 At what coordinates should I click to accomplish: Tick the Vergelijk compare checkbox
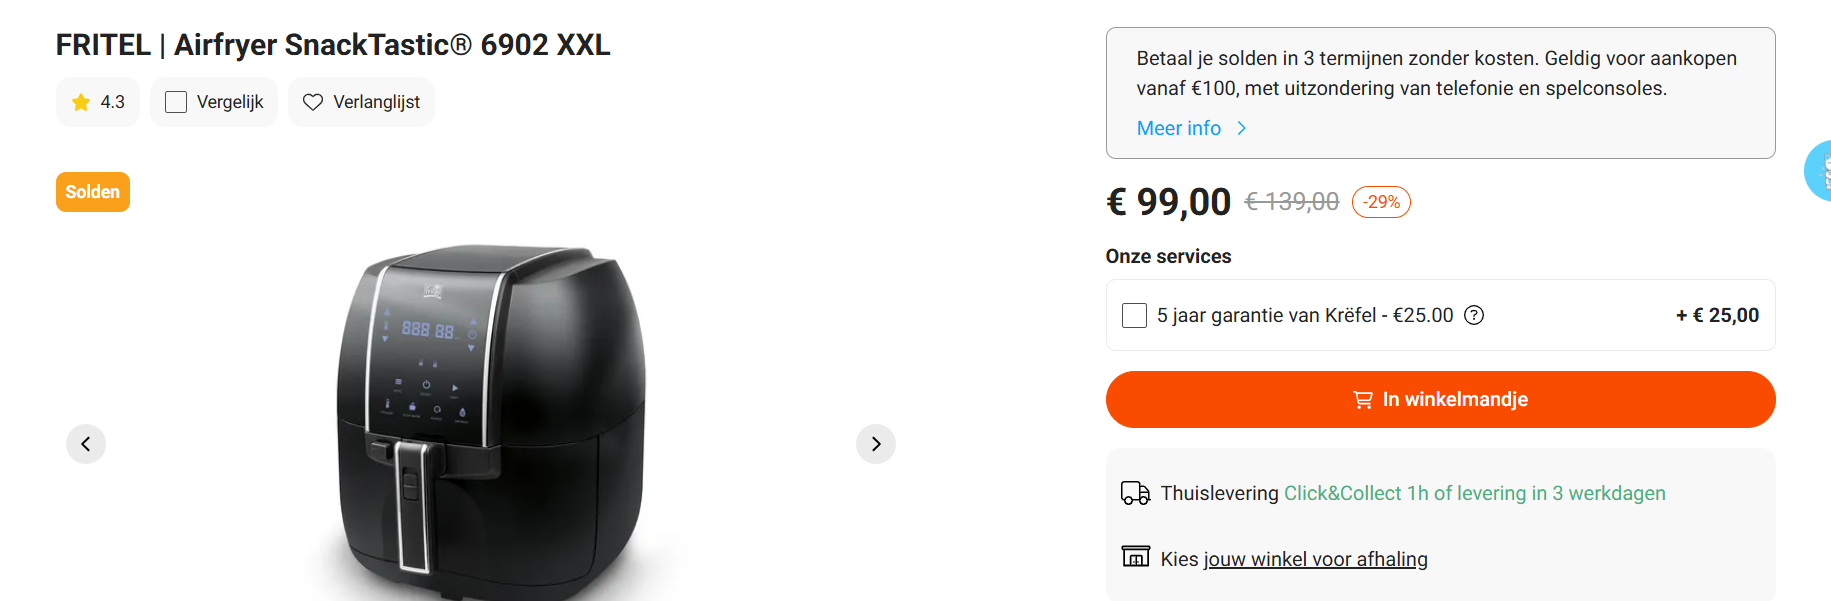point(176,102)
